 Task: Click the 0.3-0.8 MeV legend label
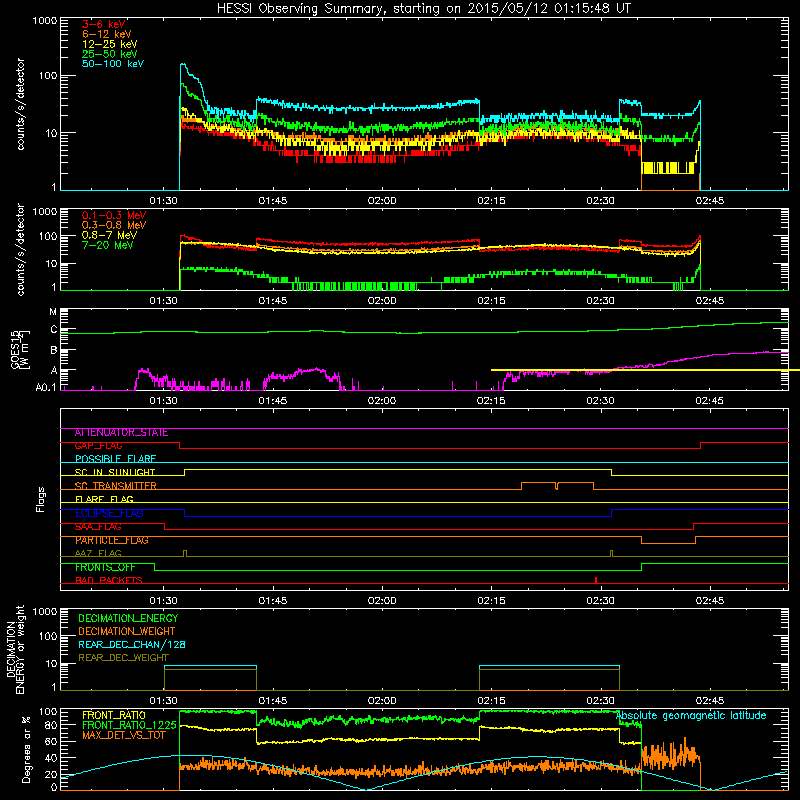tap(114, 225)
